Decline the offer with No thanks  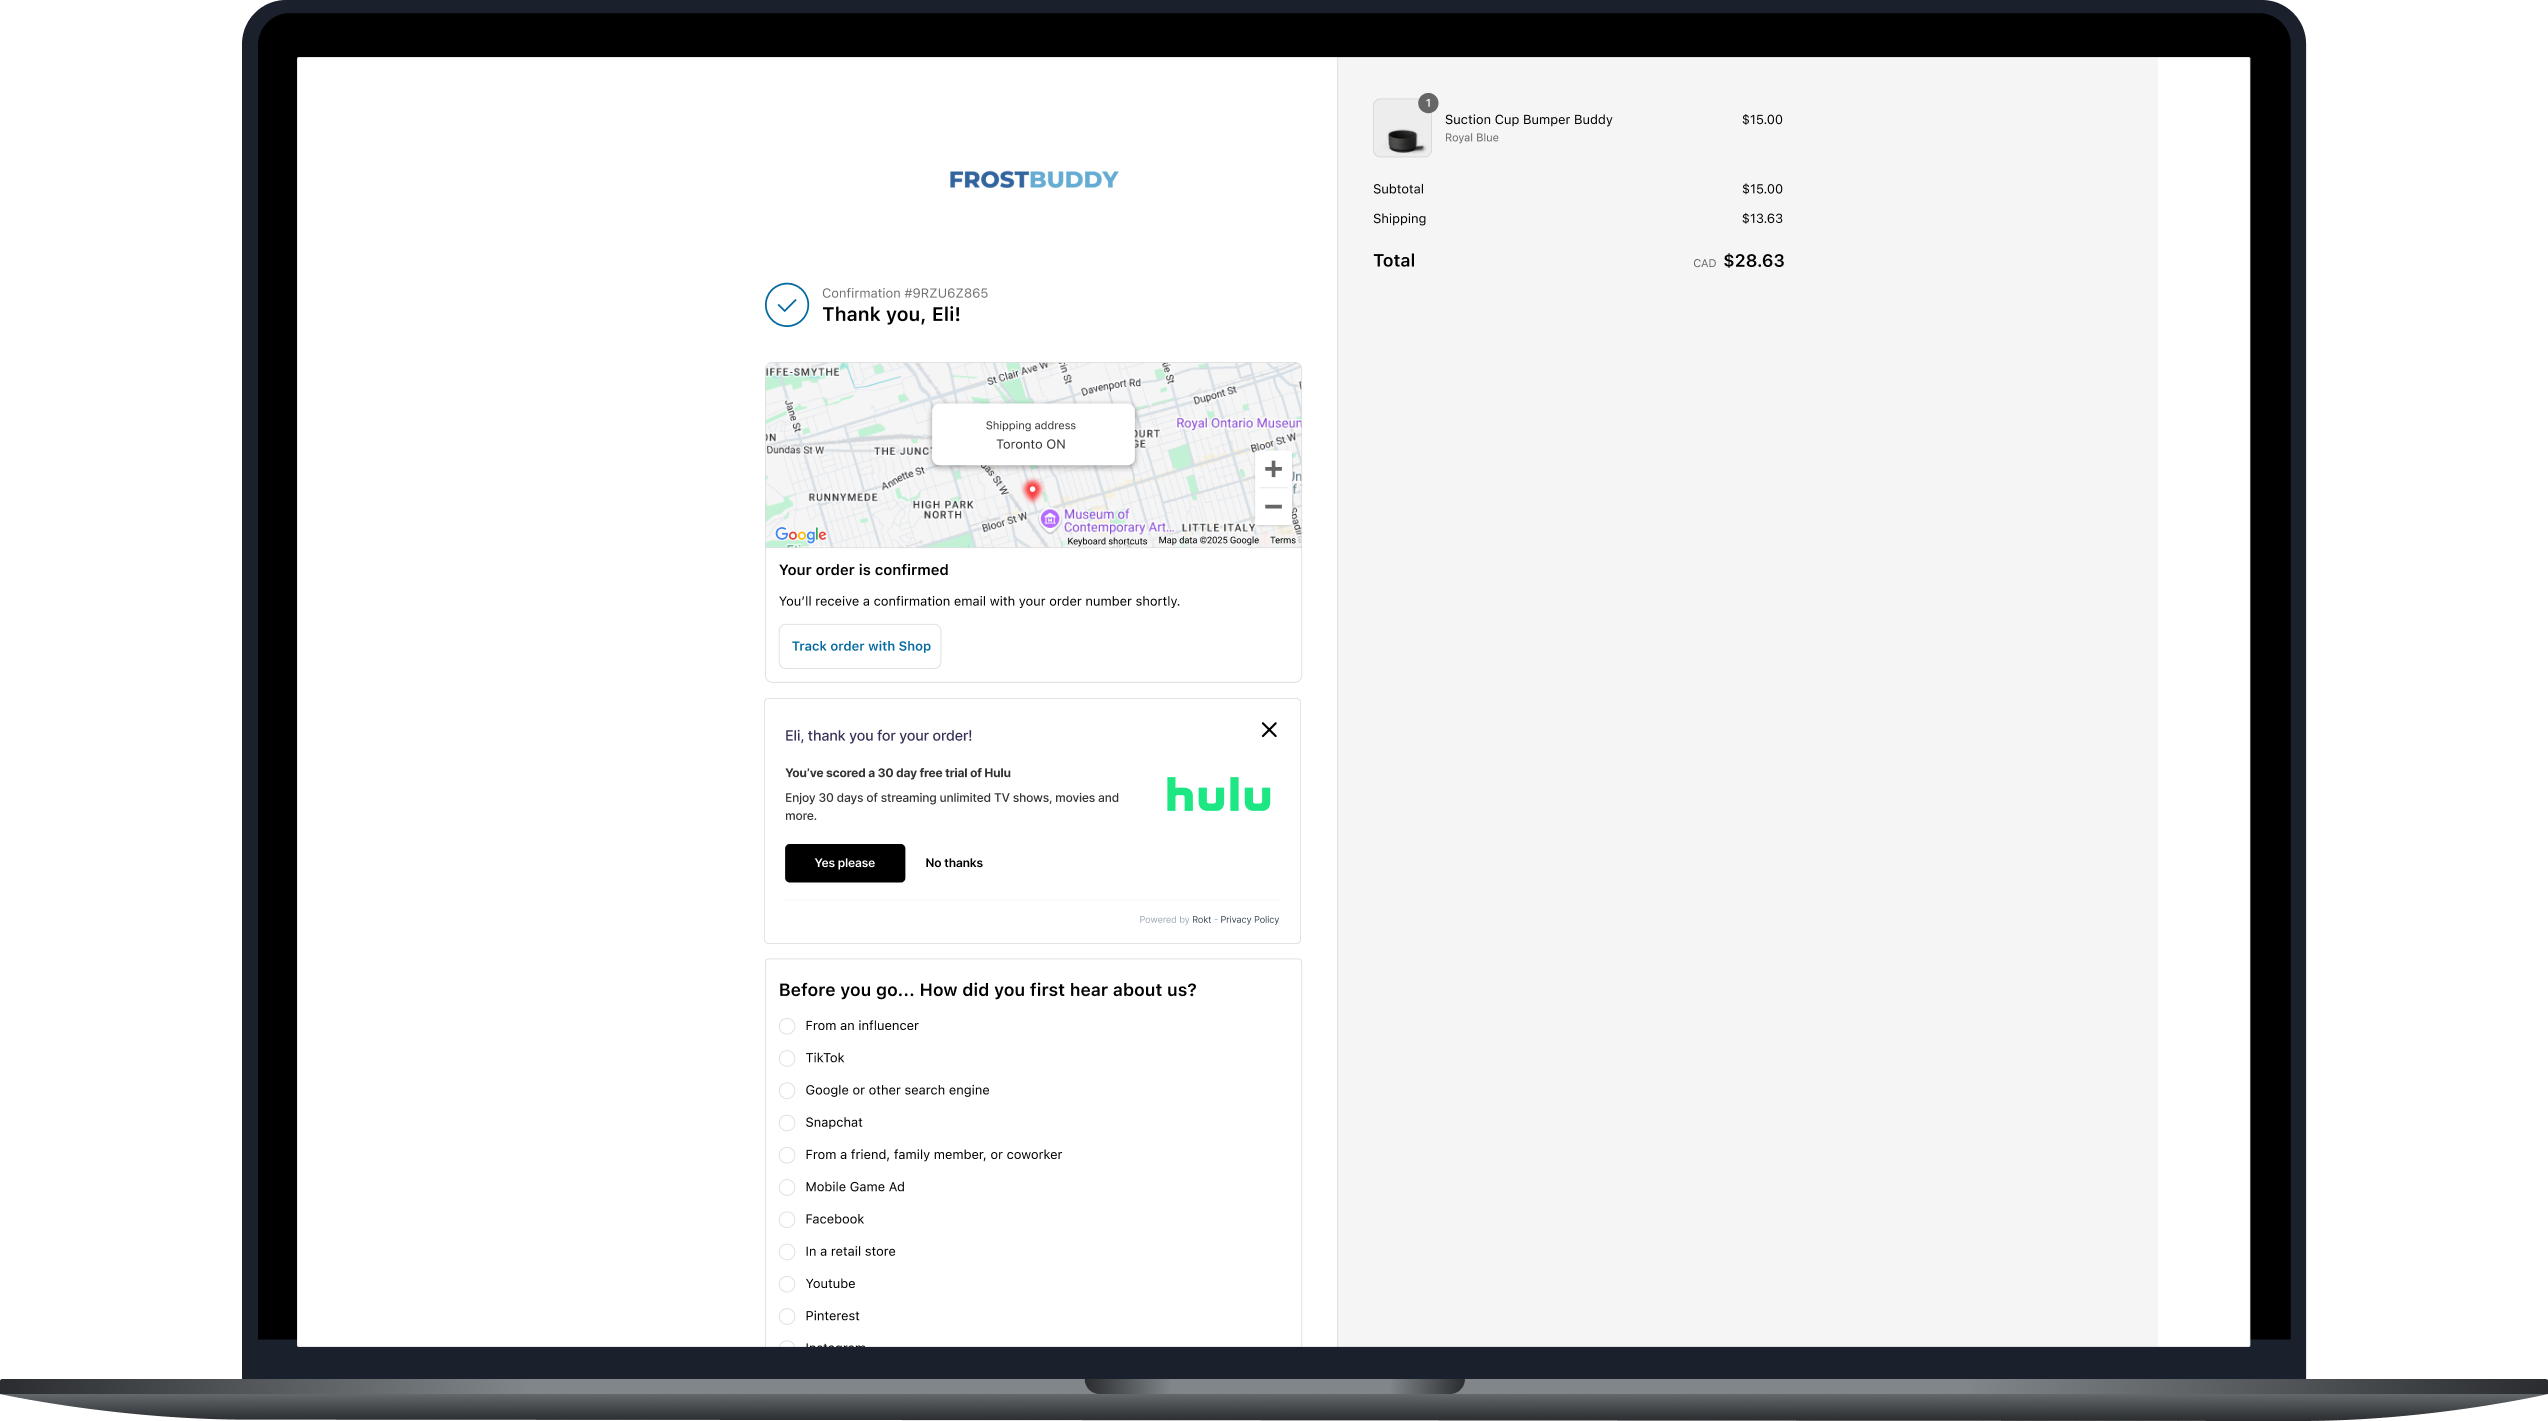[x=954, y=863]
